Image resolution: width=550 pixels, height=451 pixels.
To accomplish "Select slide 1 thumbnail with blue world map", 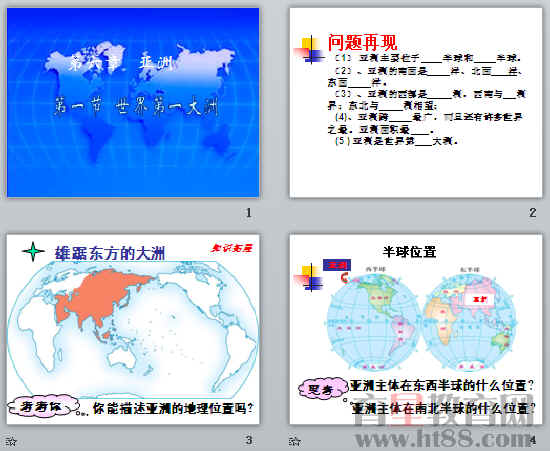I will pyautogui.click(x=133, y=103).
